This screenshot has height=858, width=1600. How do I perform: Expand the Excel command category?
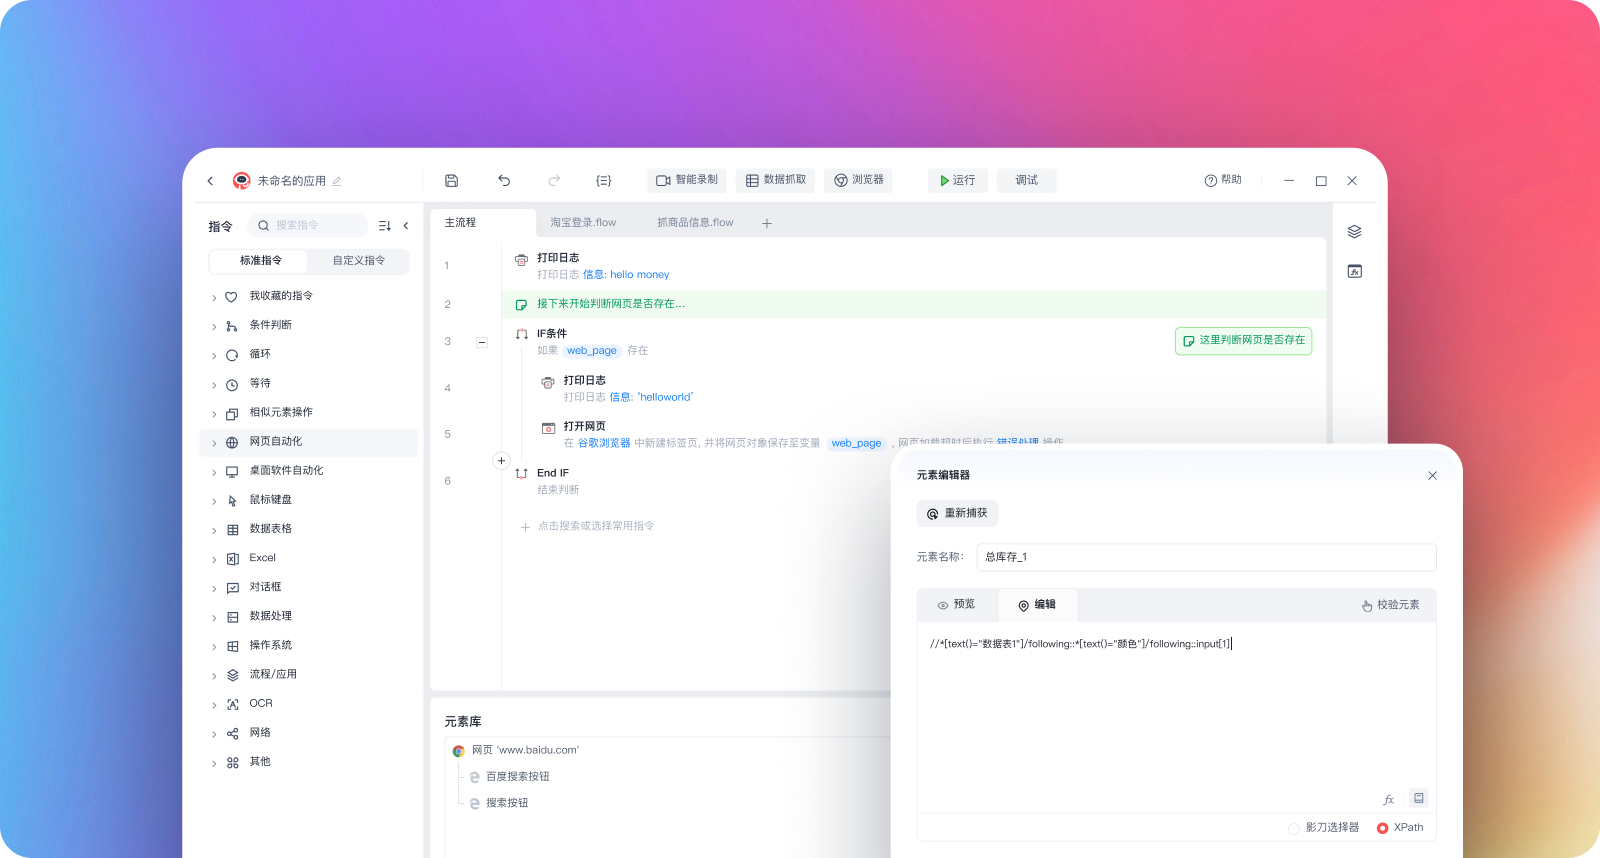[x=214, y=559]
